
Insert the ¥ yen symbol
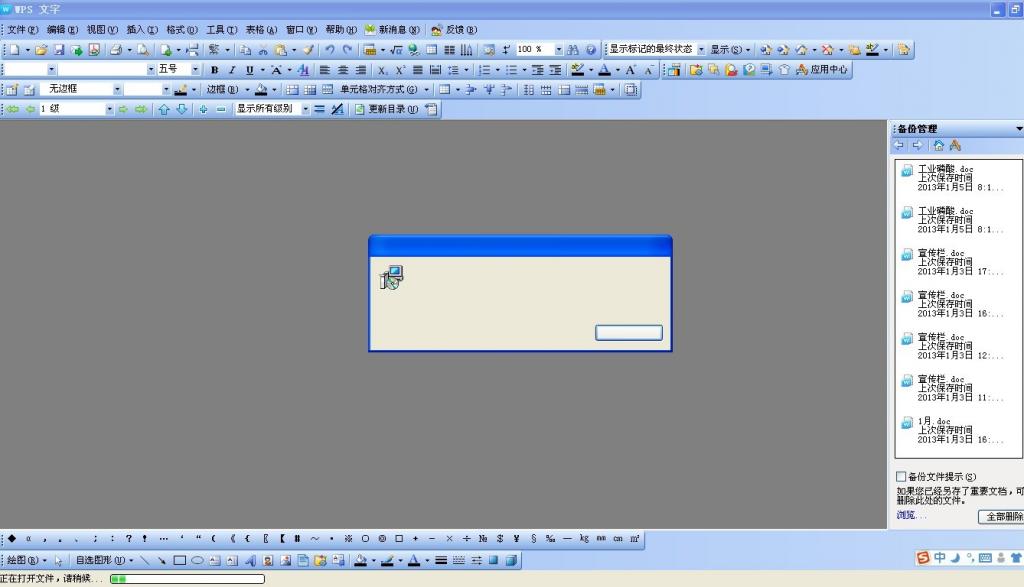[x=517, y=539]
